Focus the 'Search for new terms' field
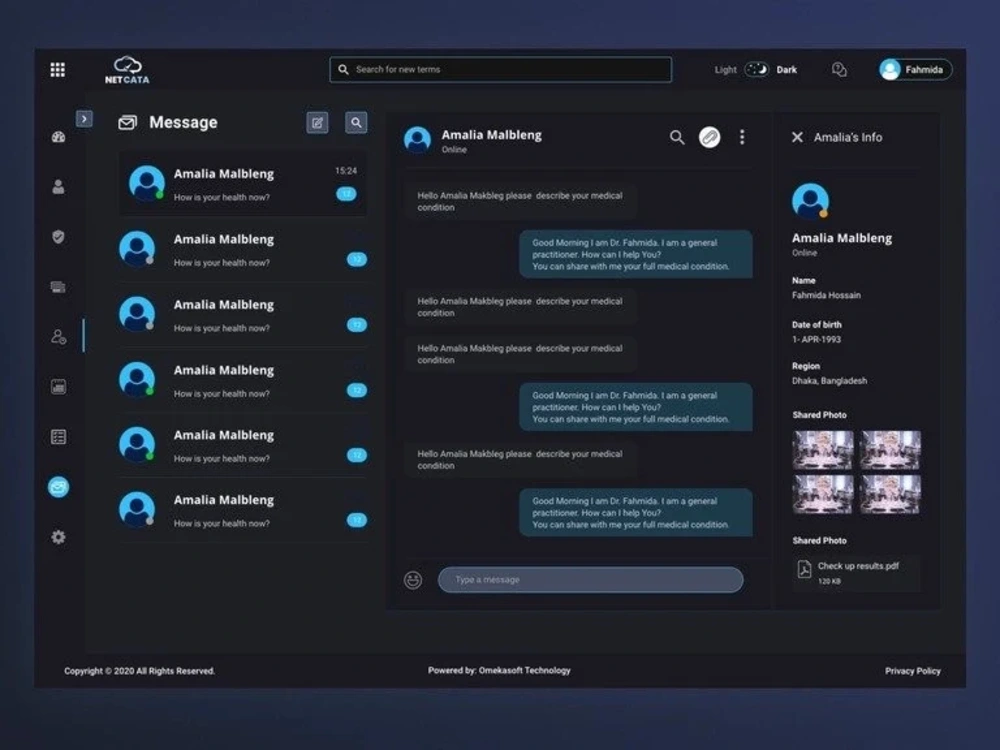 (x=500, y=70)
